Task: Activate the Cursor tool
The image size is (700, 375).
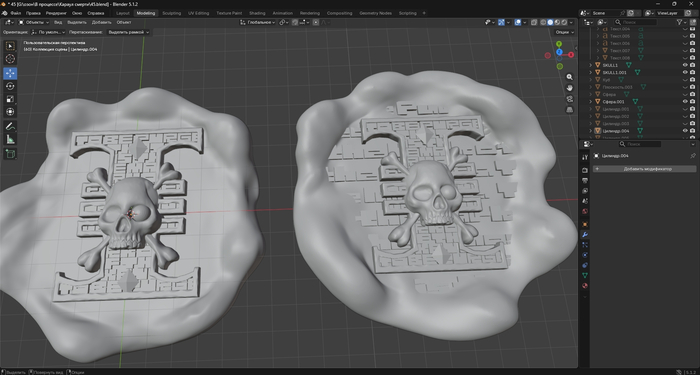Action: coord(10,58)
